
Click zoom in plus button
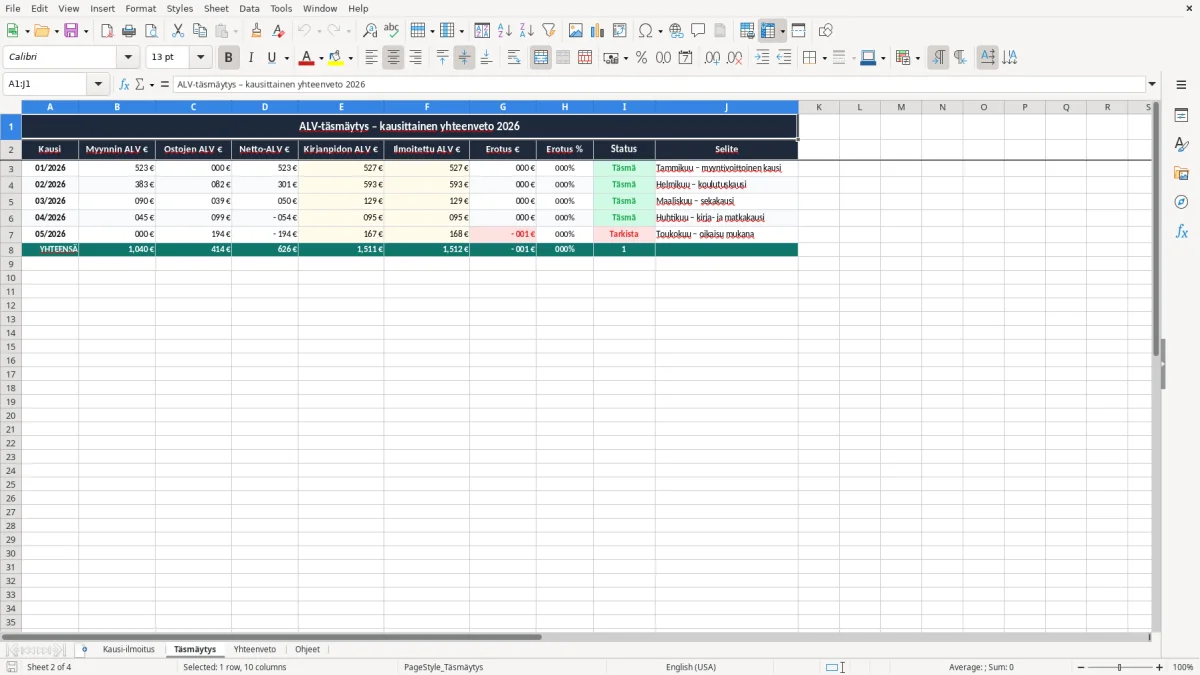pos(1159,667)
